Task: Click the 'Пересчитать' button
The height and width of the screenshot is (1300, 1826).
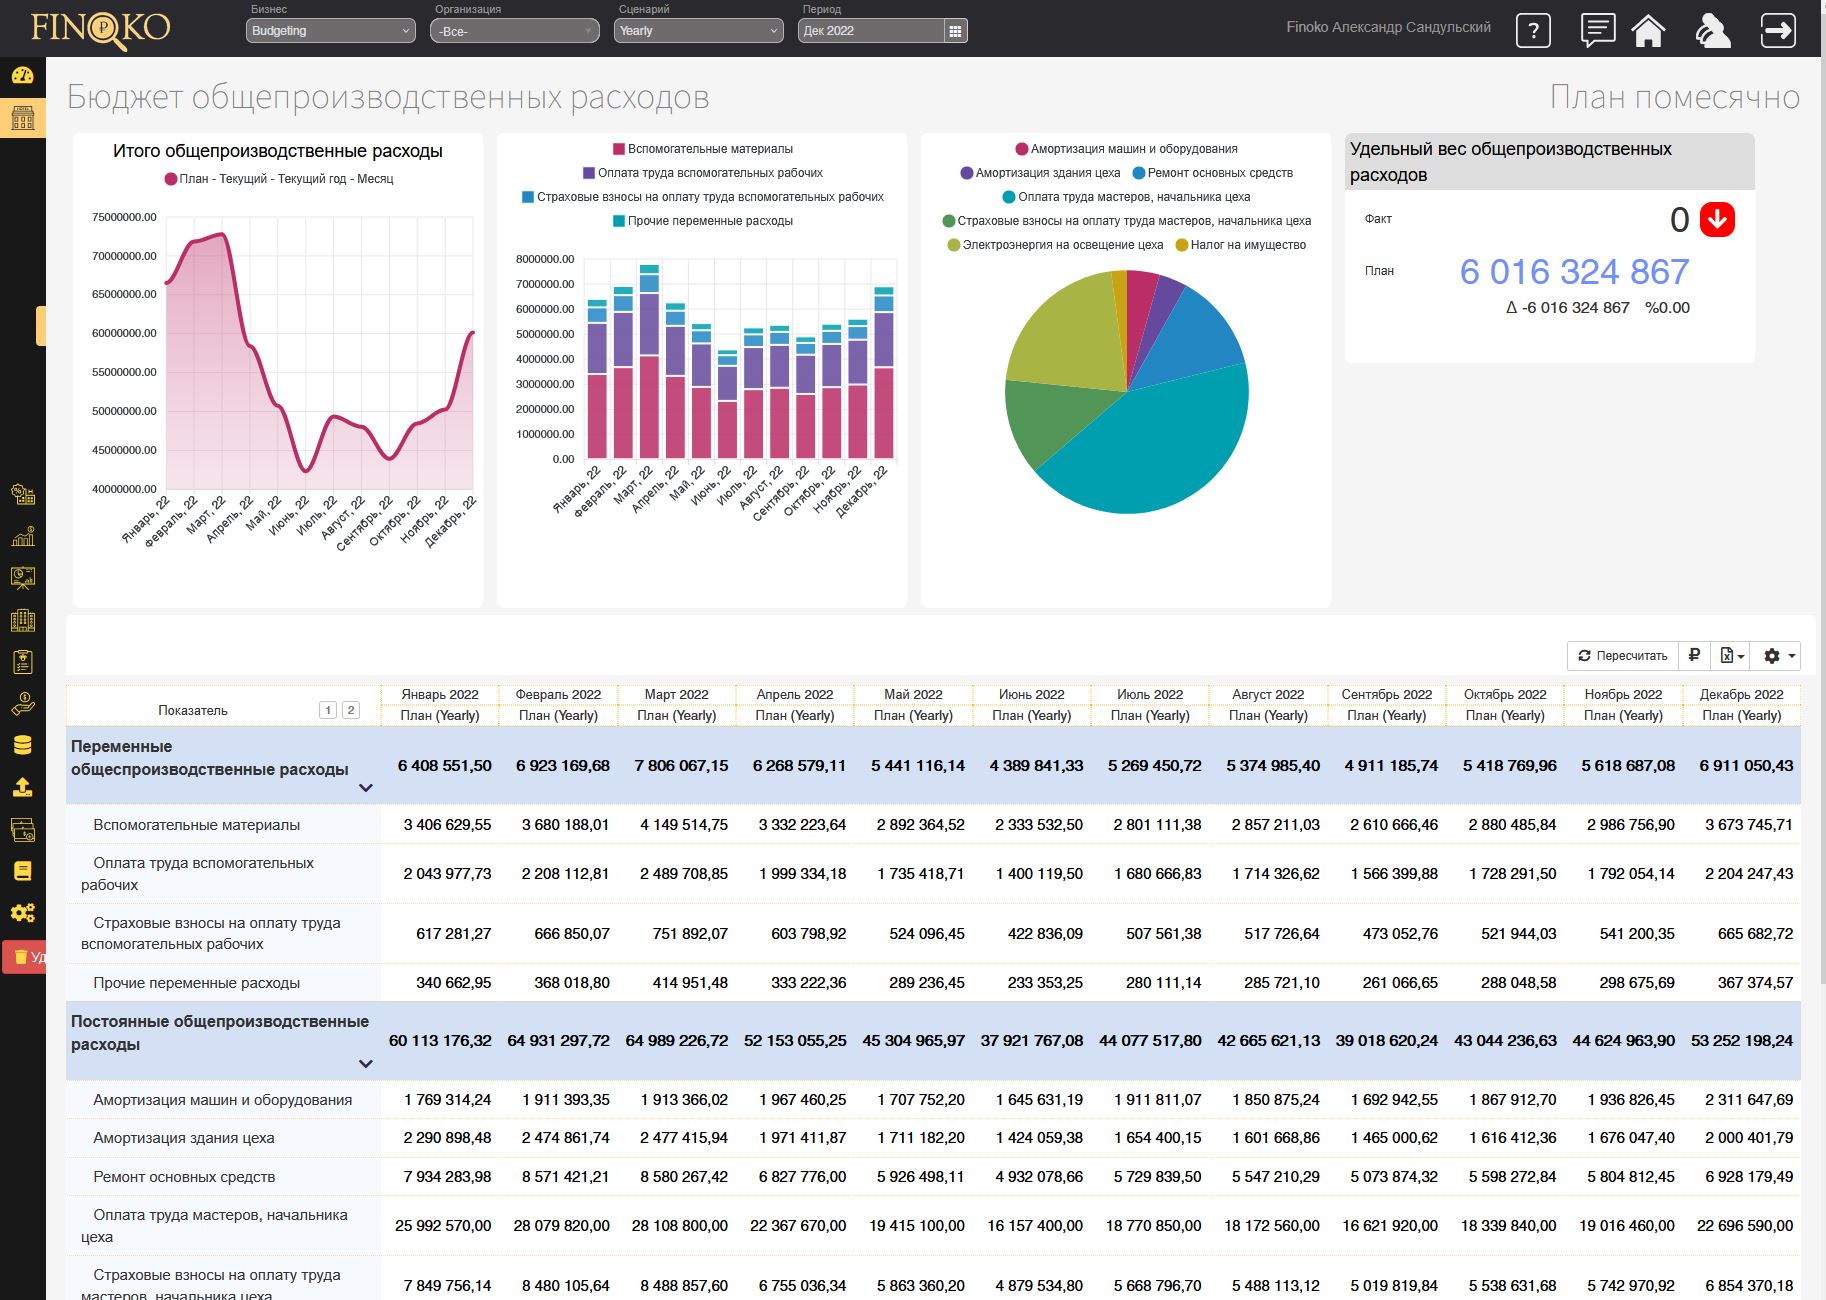Action: (1622, 656)
